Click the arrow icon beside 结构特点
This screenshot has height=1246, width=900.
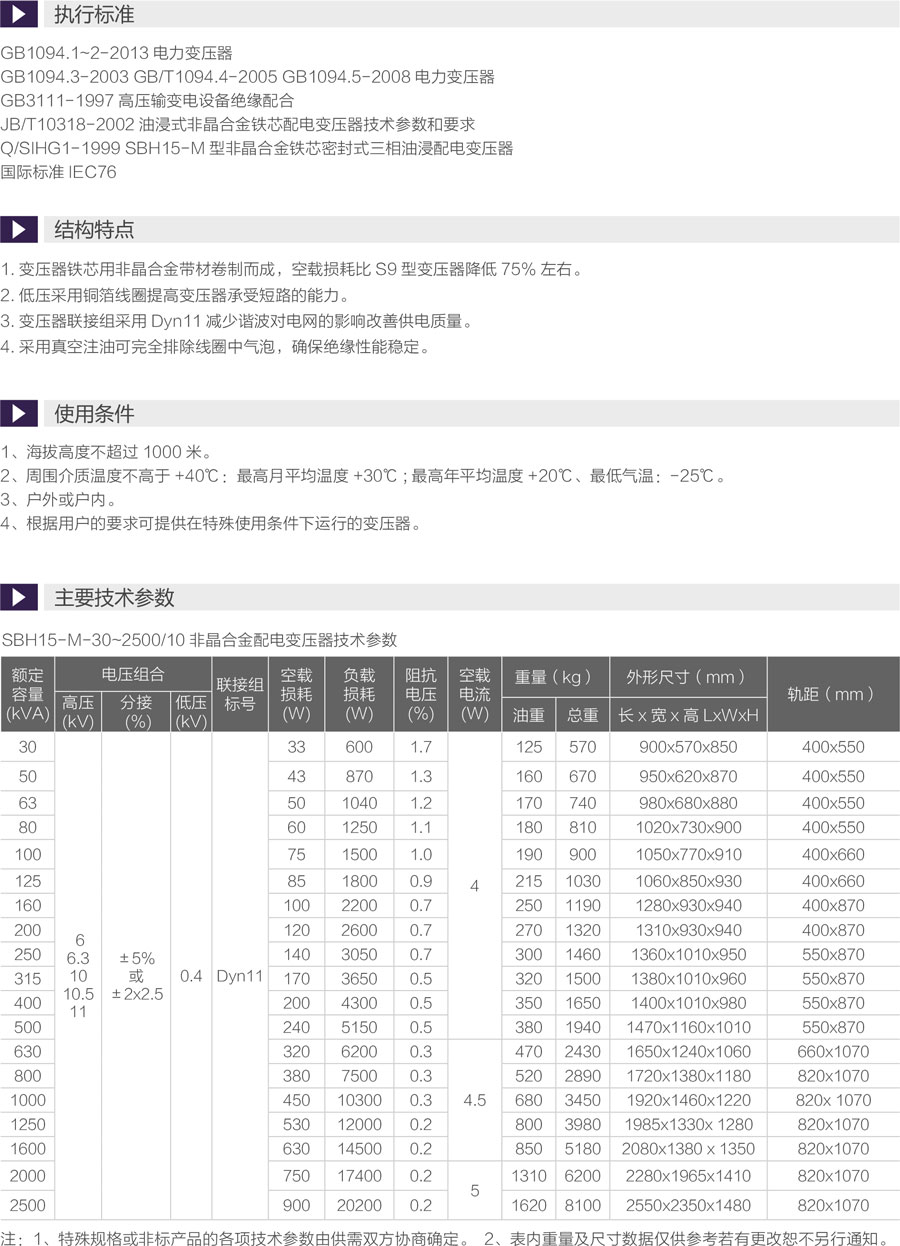19,229
